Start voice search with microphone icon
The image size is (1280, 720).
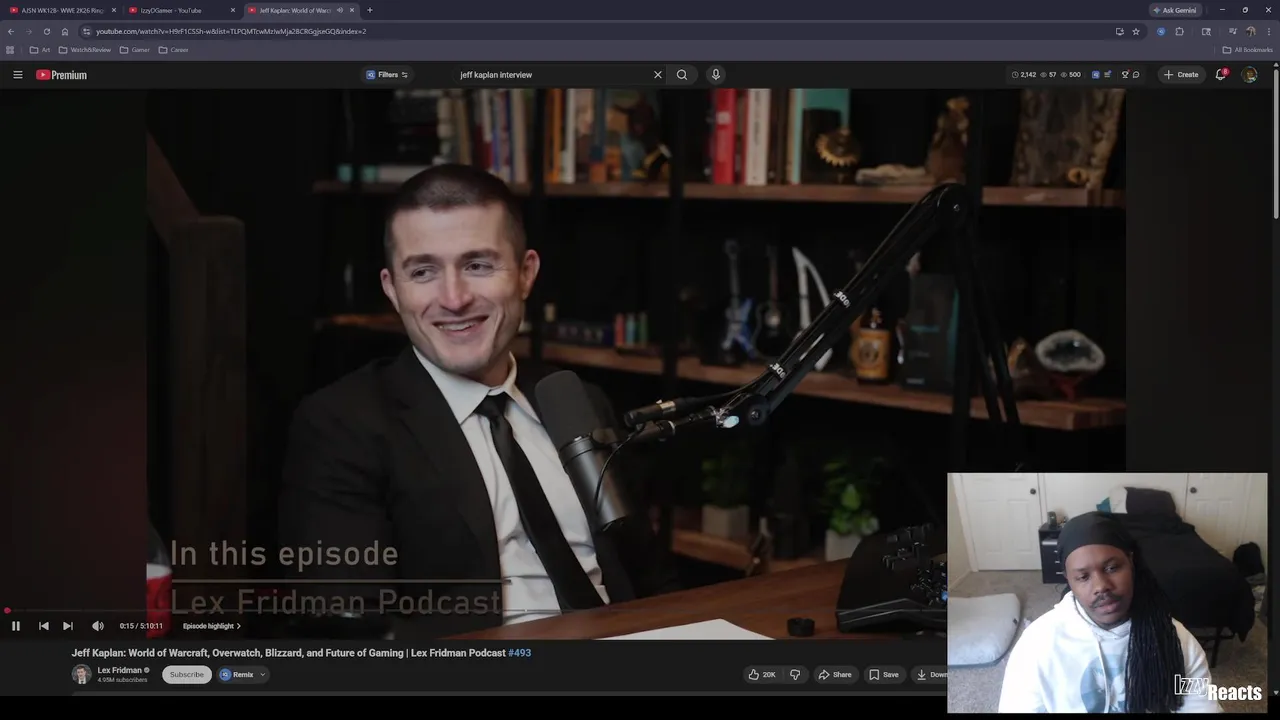716,75
